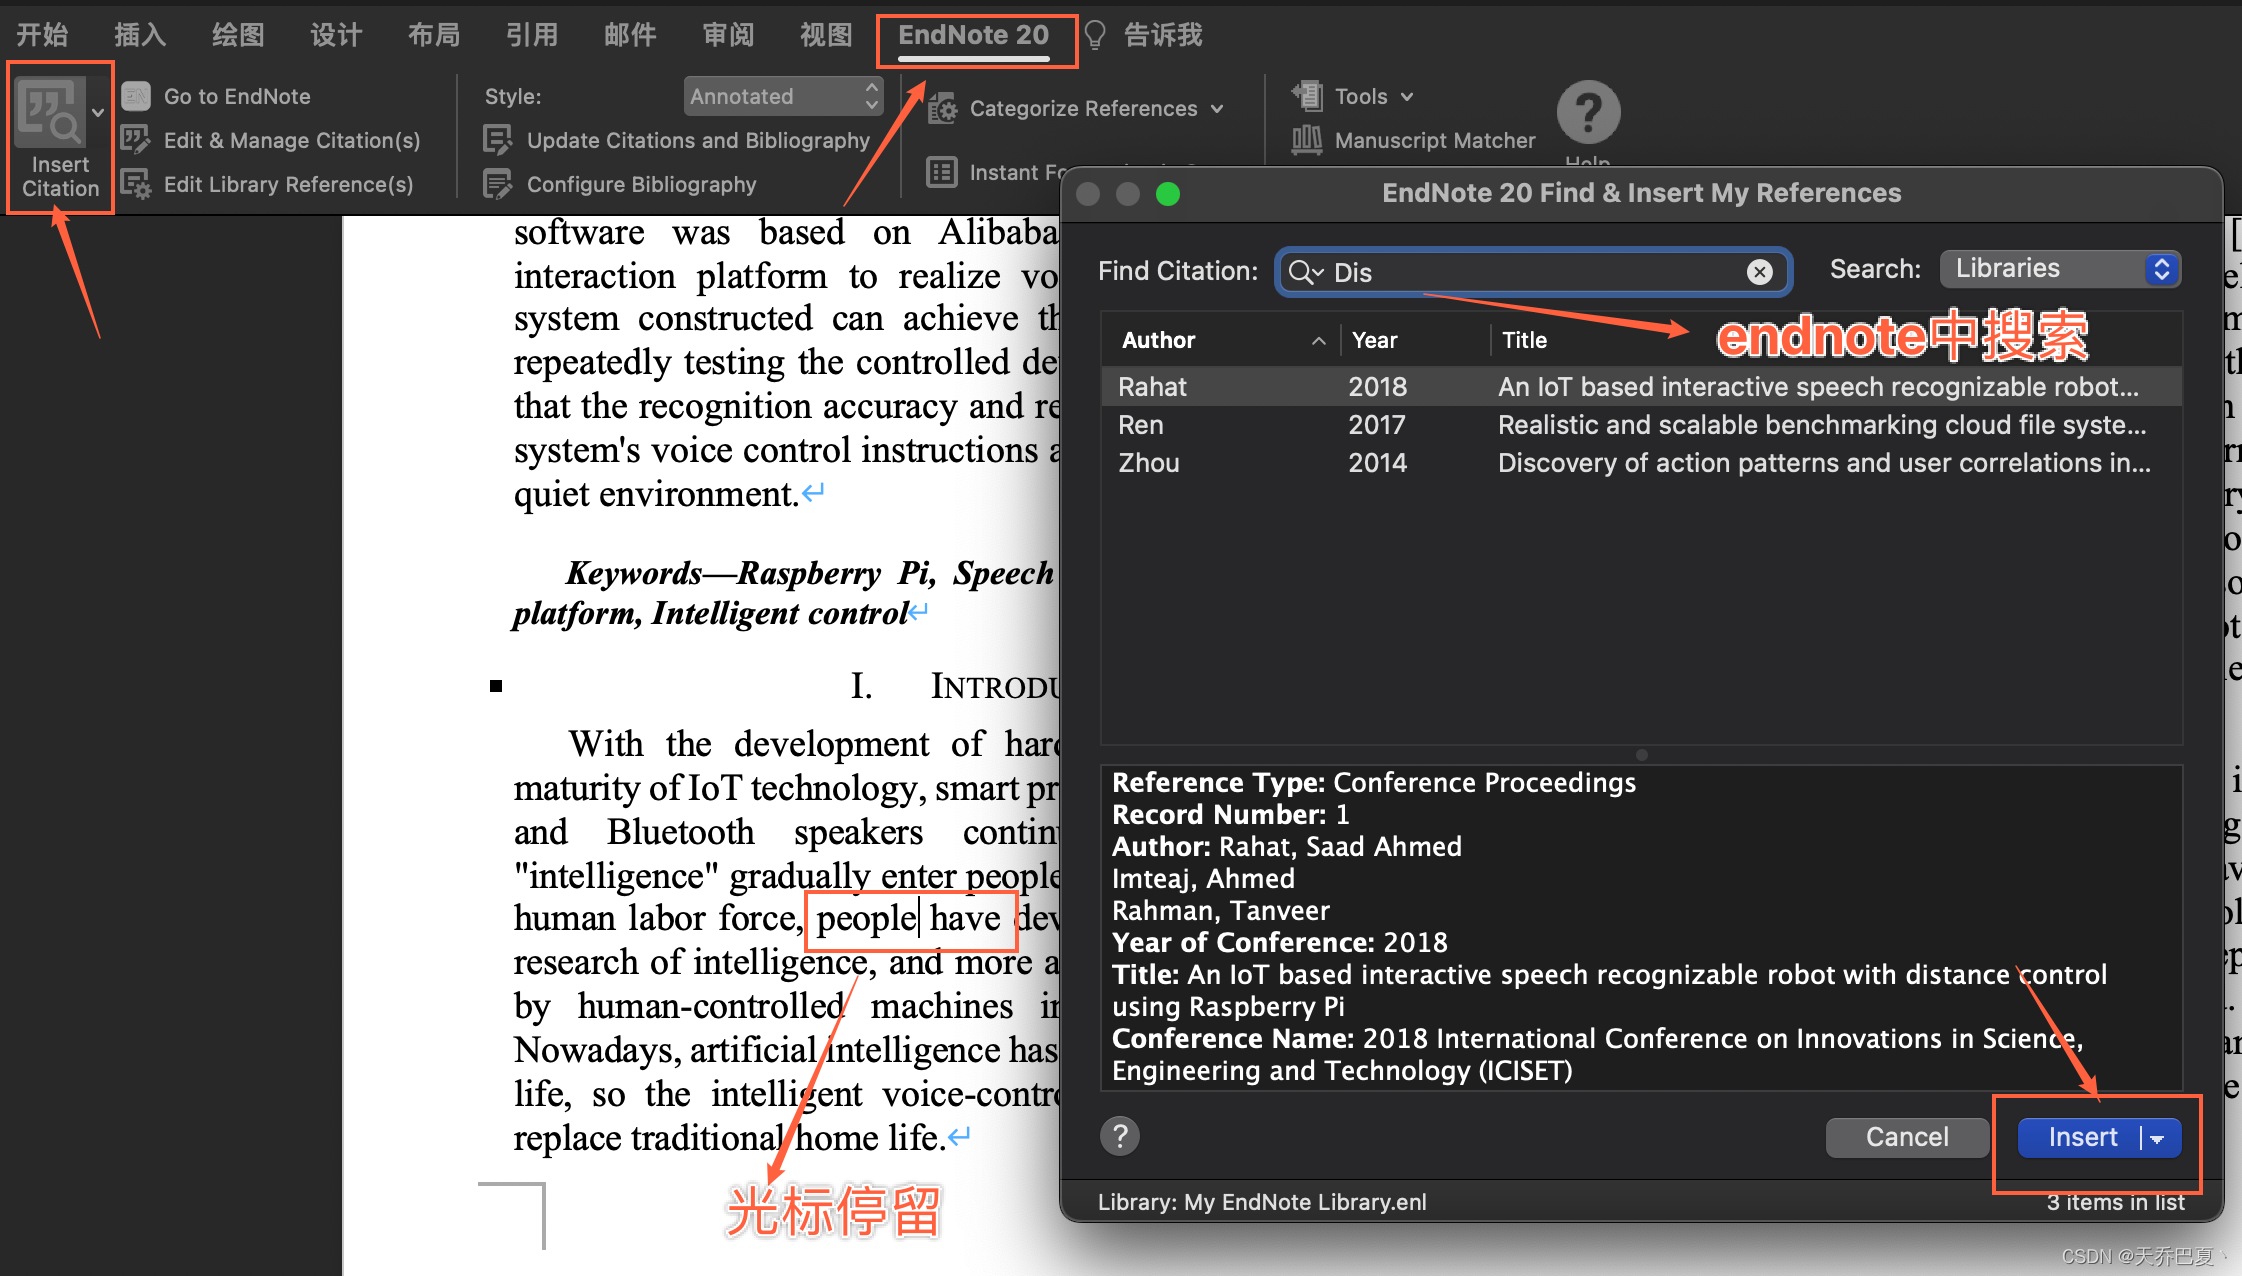Open the Search Libraries dropdown
Screen dimensions: 2242x1276
(2060, 269)
